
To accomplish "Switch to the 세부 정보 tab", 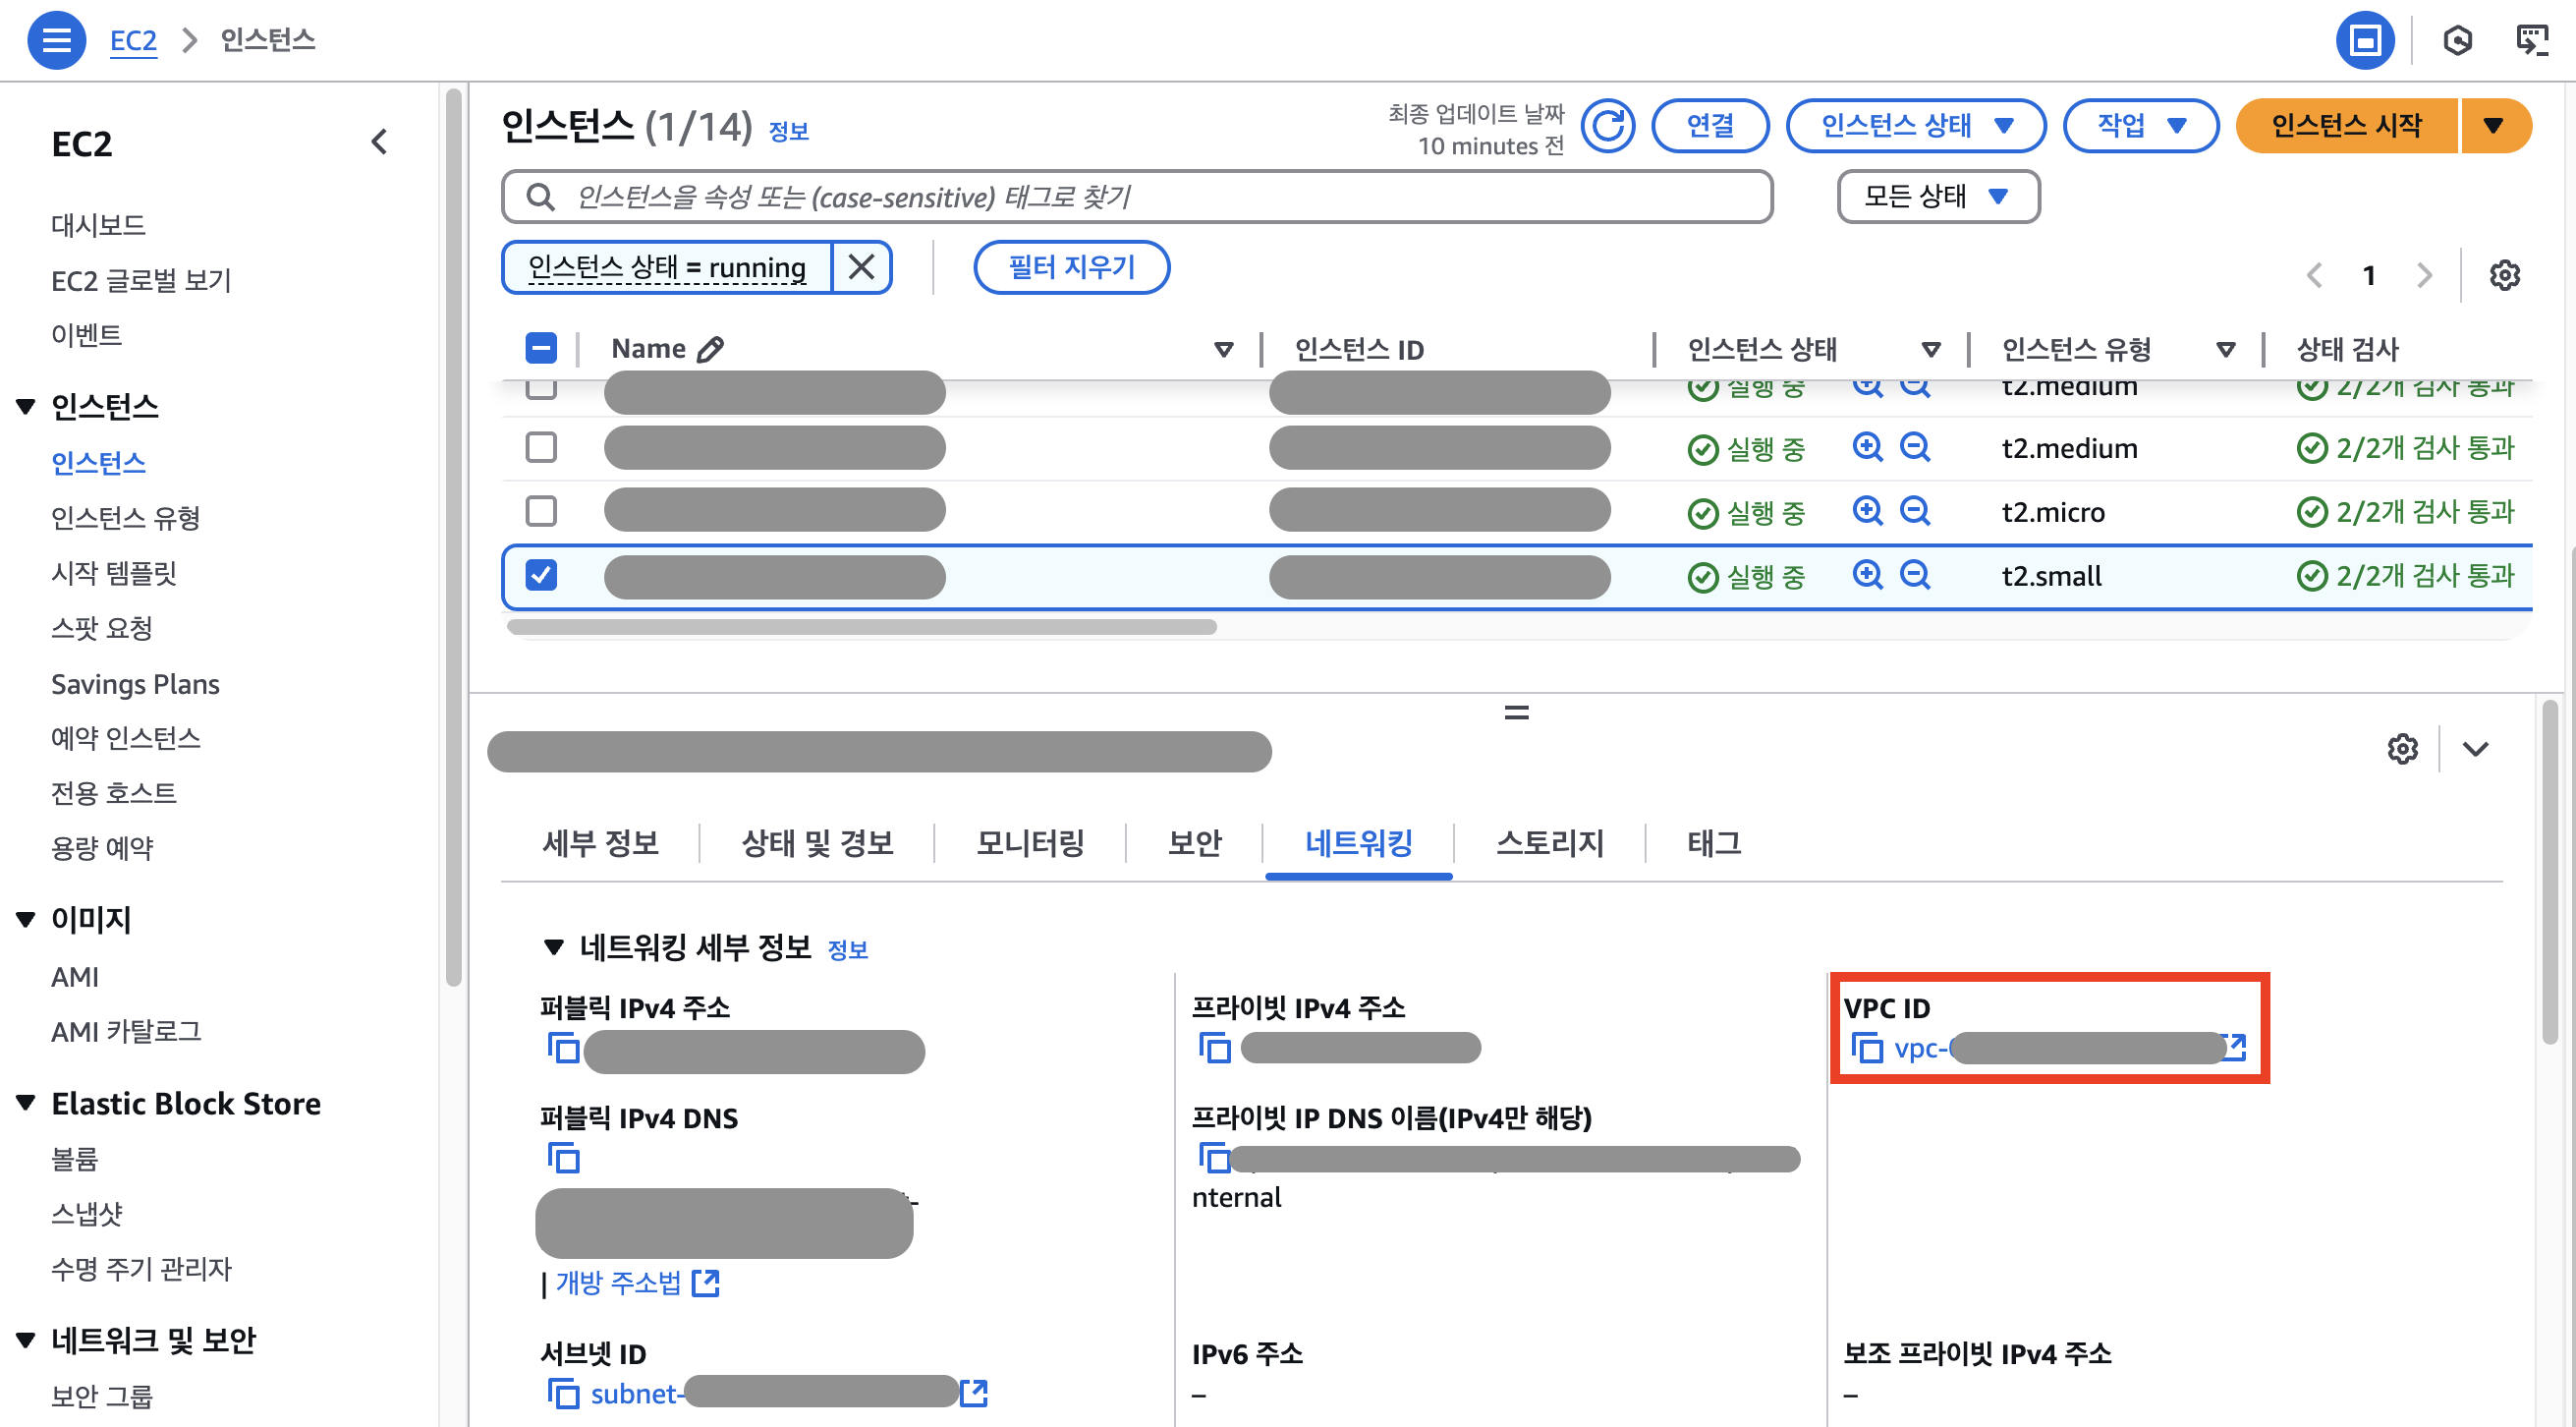I will tap(600, 843).
